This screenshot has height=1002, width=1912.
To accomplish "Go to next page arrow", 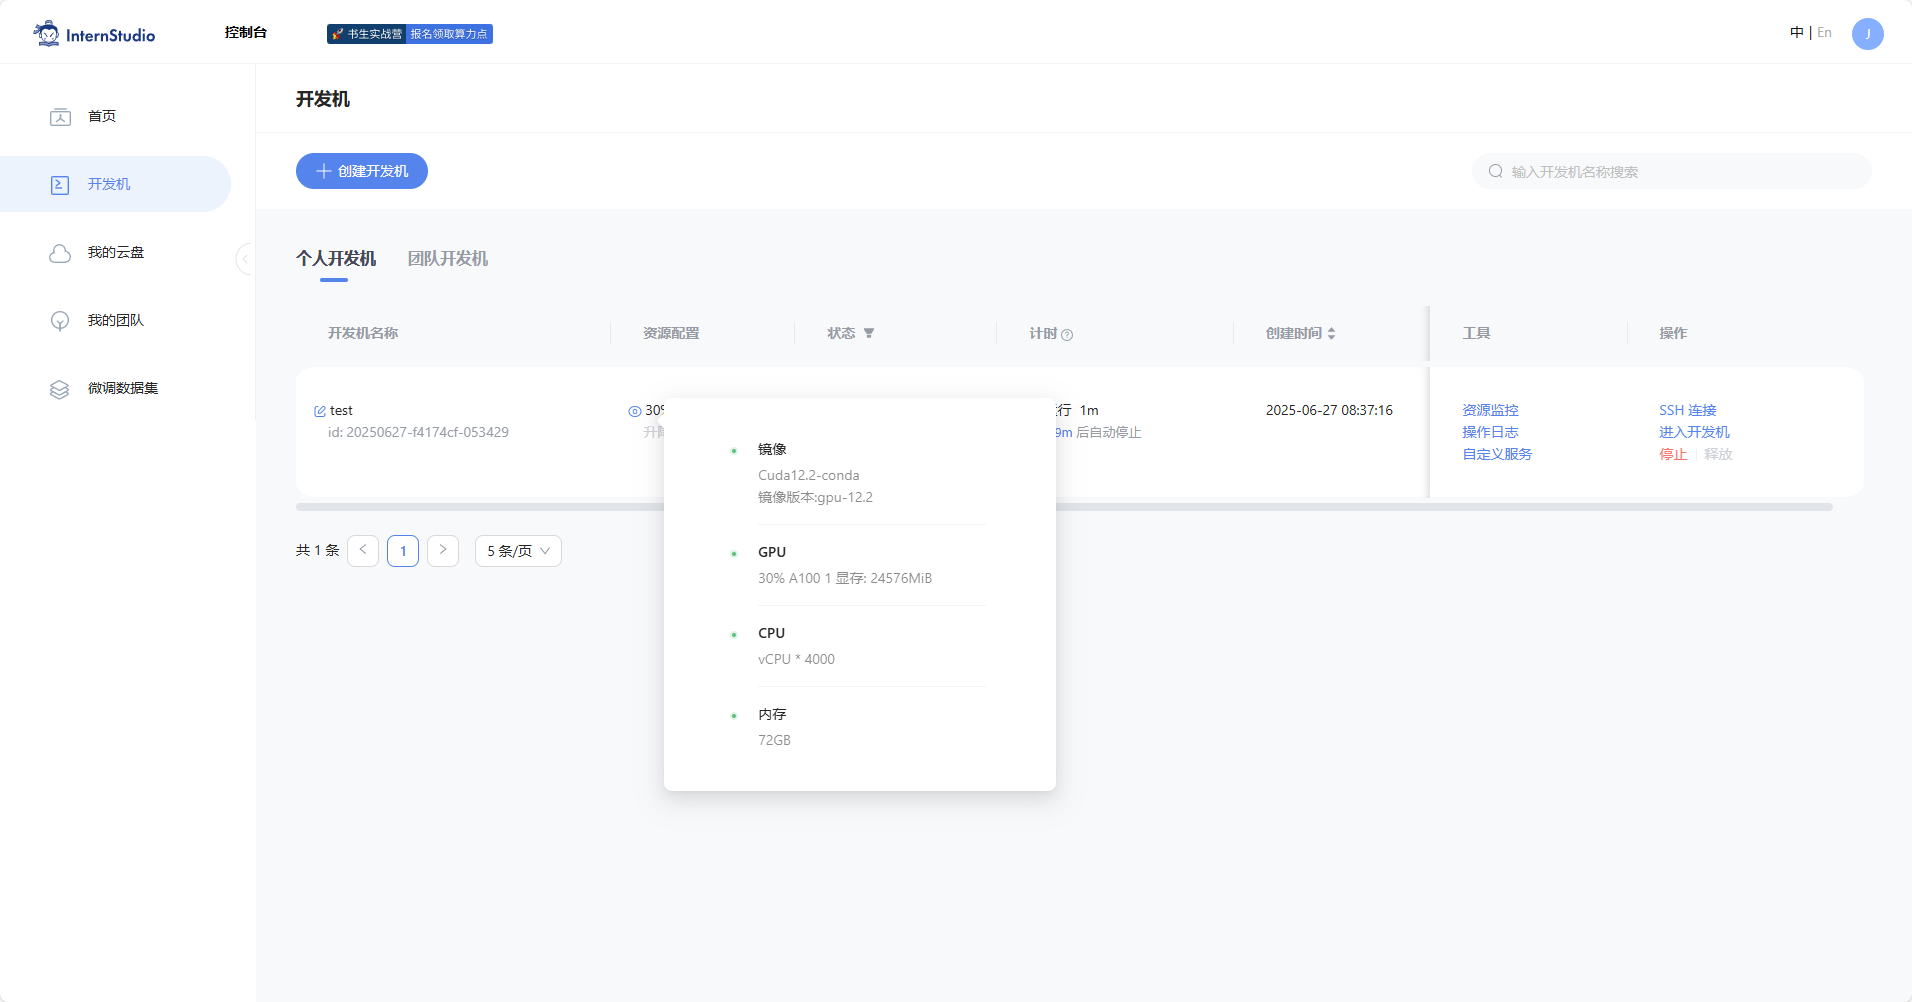I will click(443, 551).
